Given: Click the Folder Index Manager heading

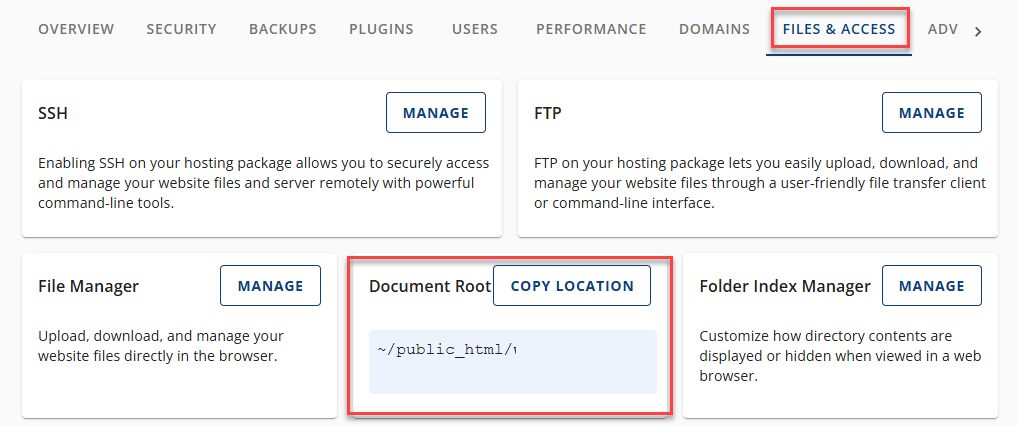Looking at the screenshot, I should (784, 286).
